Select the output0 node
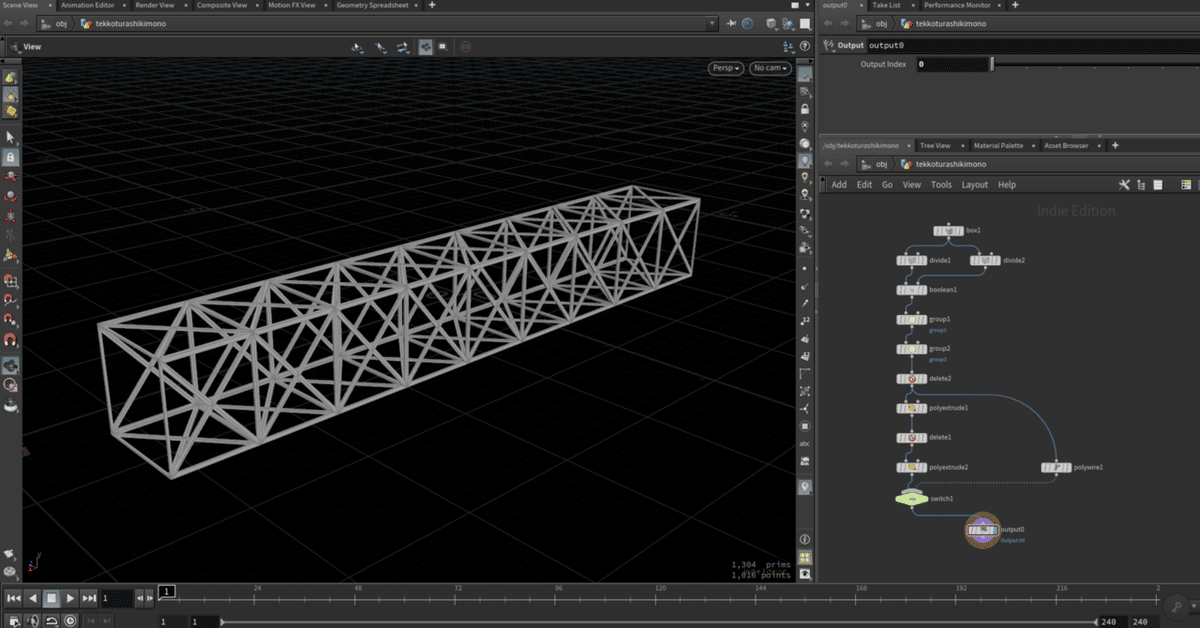The width and height of the screenshot is (1200, 628). [983, 530]
